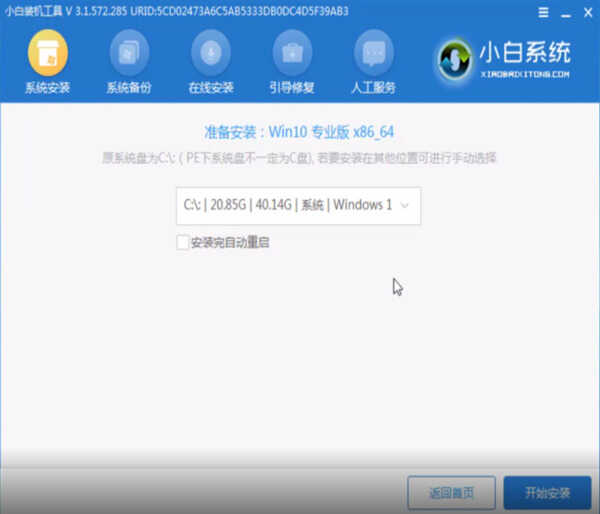Viewport: 600px width, 514px height.
Task: Expand the C:\ partition dropdown
Action: (x=298, y=206)
